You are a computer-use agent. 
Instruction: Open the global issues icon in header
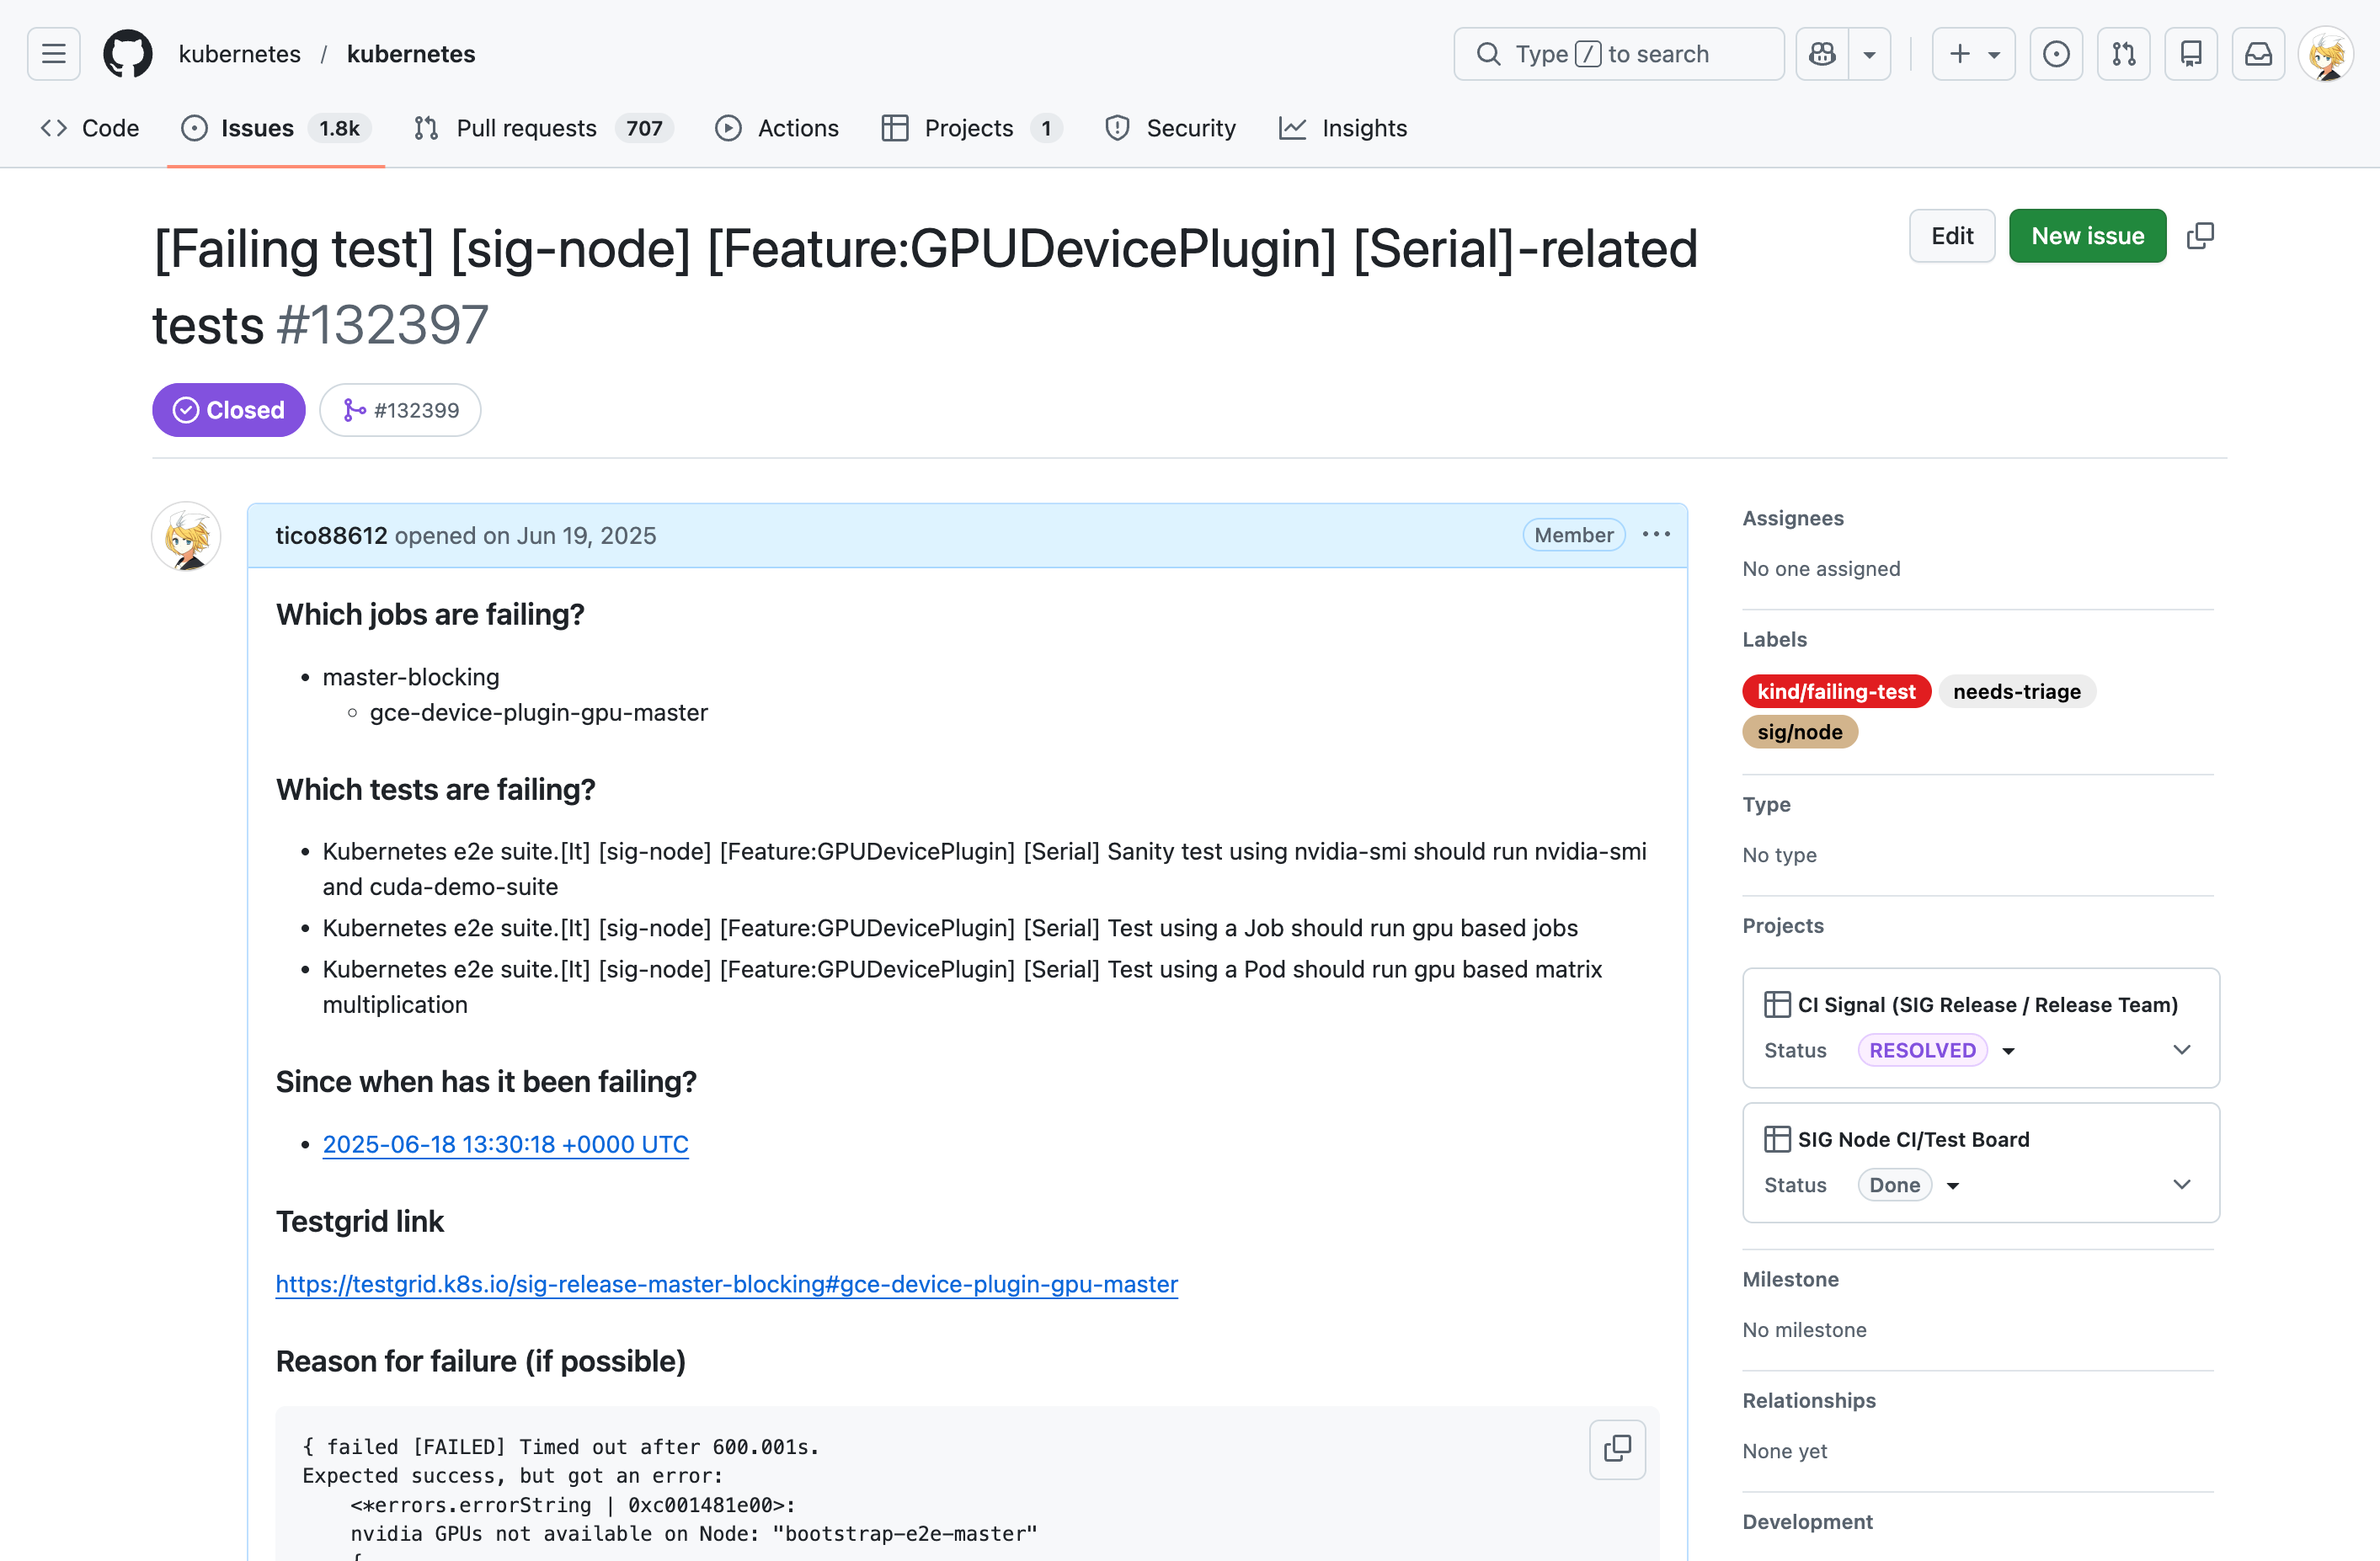pyautogui.click(x=2056, y=54)
